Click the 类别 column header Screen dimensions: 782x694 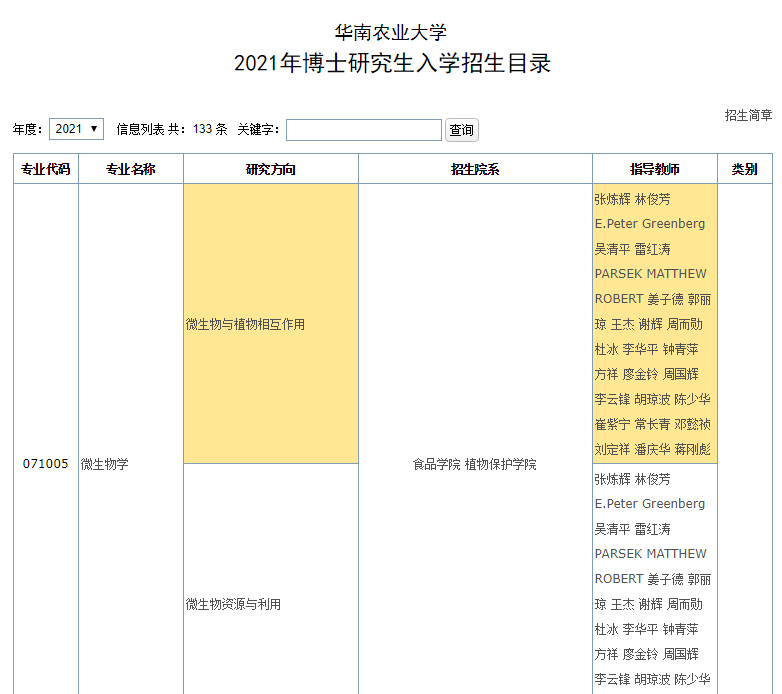(745, 169)
